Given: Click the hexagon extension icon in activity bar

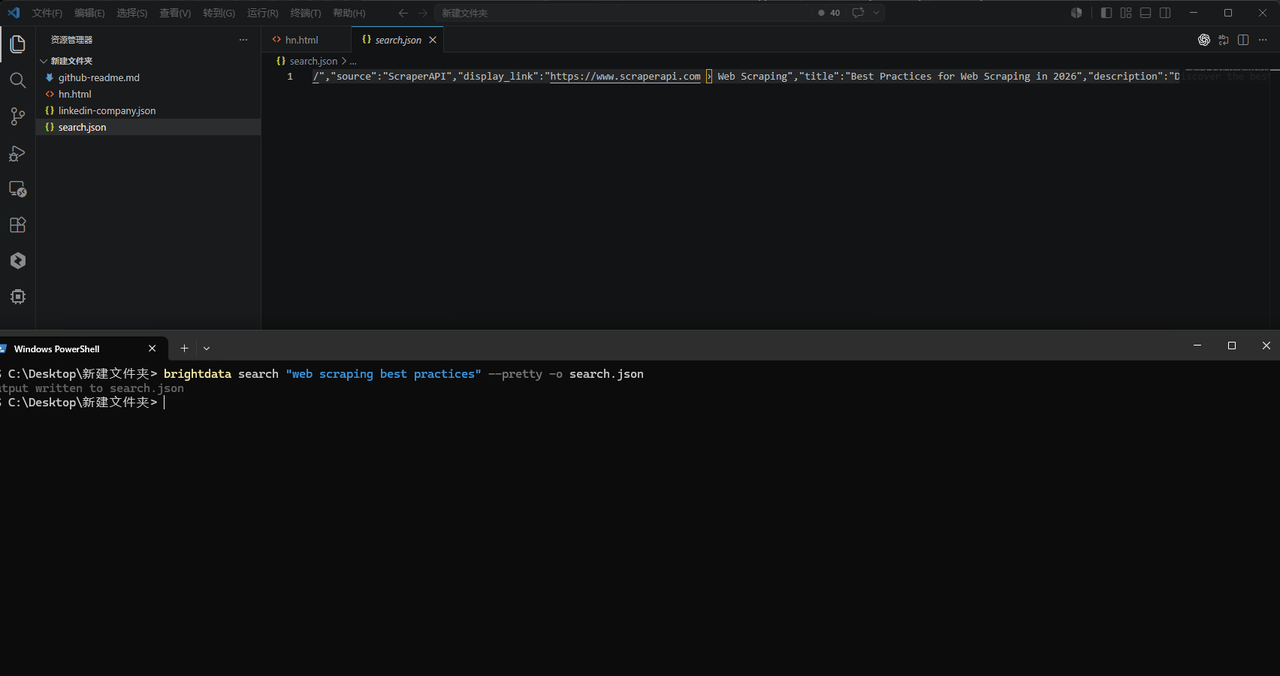Looking at the screenshot, I should click(x=17, y=260).
